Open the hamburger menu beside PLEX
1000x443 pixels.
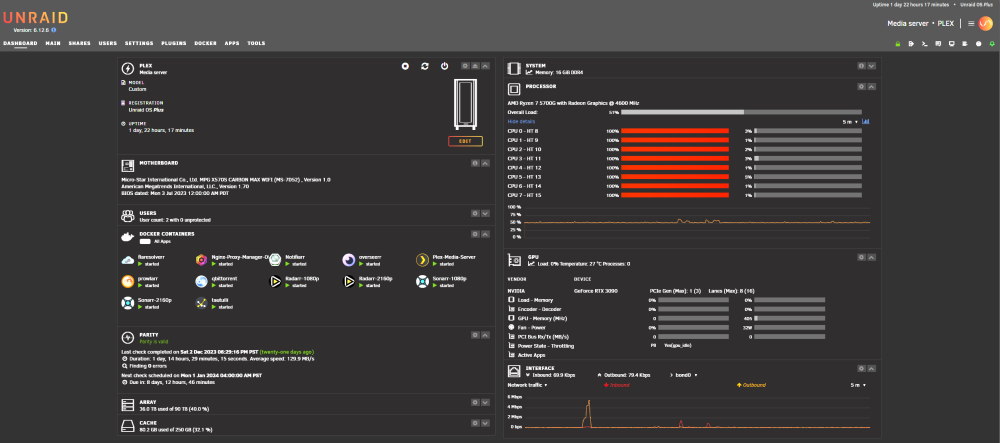[971, 24]
